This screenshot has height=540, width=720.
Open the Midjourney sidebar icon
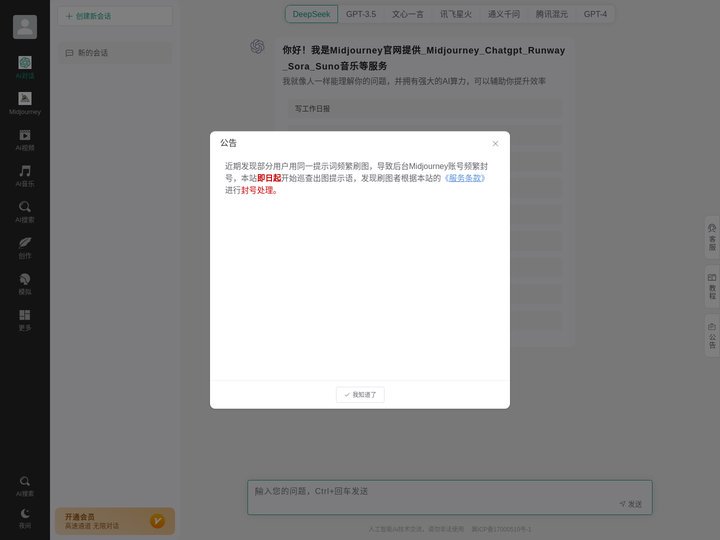coord(25,98)
